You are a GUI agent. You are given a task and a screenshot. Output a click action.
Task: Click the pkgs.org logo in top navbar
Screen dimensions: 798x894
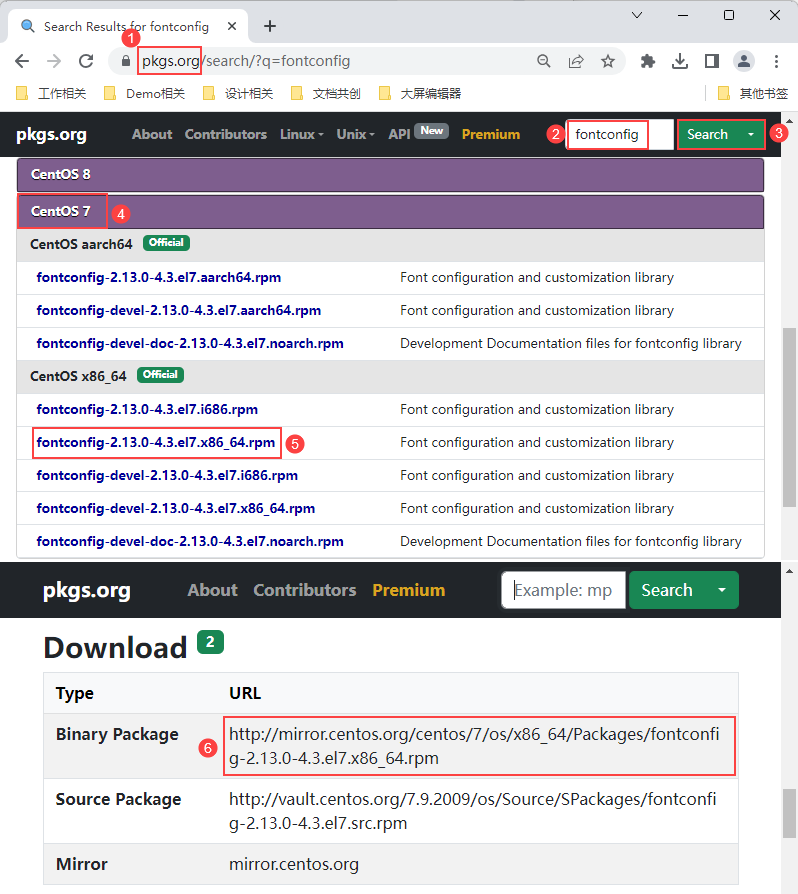[x=51, y=135]
